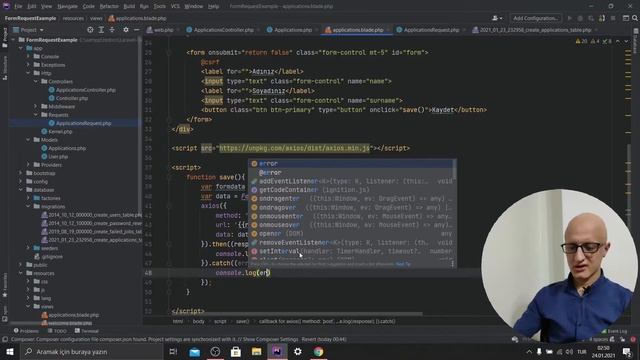Click the Collapse All icon in Project panel
640x360 pixels.
pyautogui.click(x=111, y=30)
